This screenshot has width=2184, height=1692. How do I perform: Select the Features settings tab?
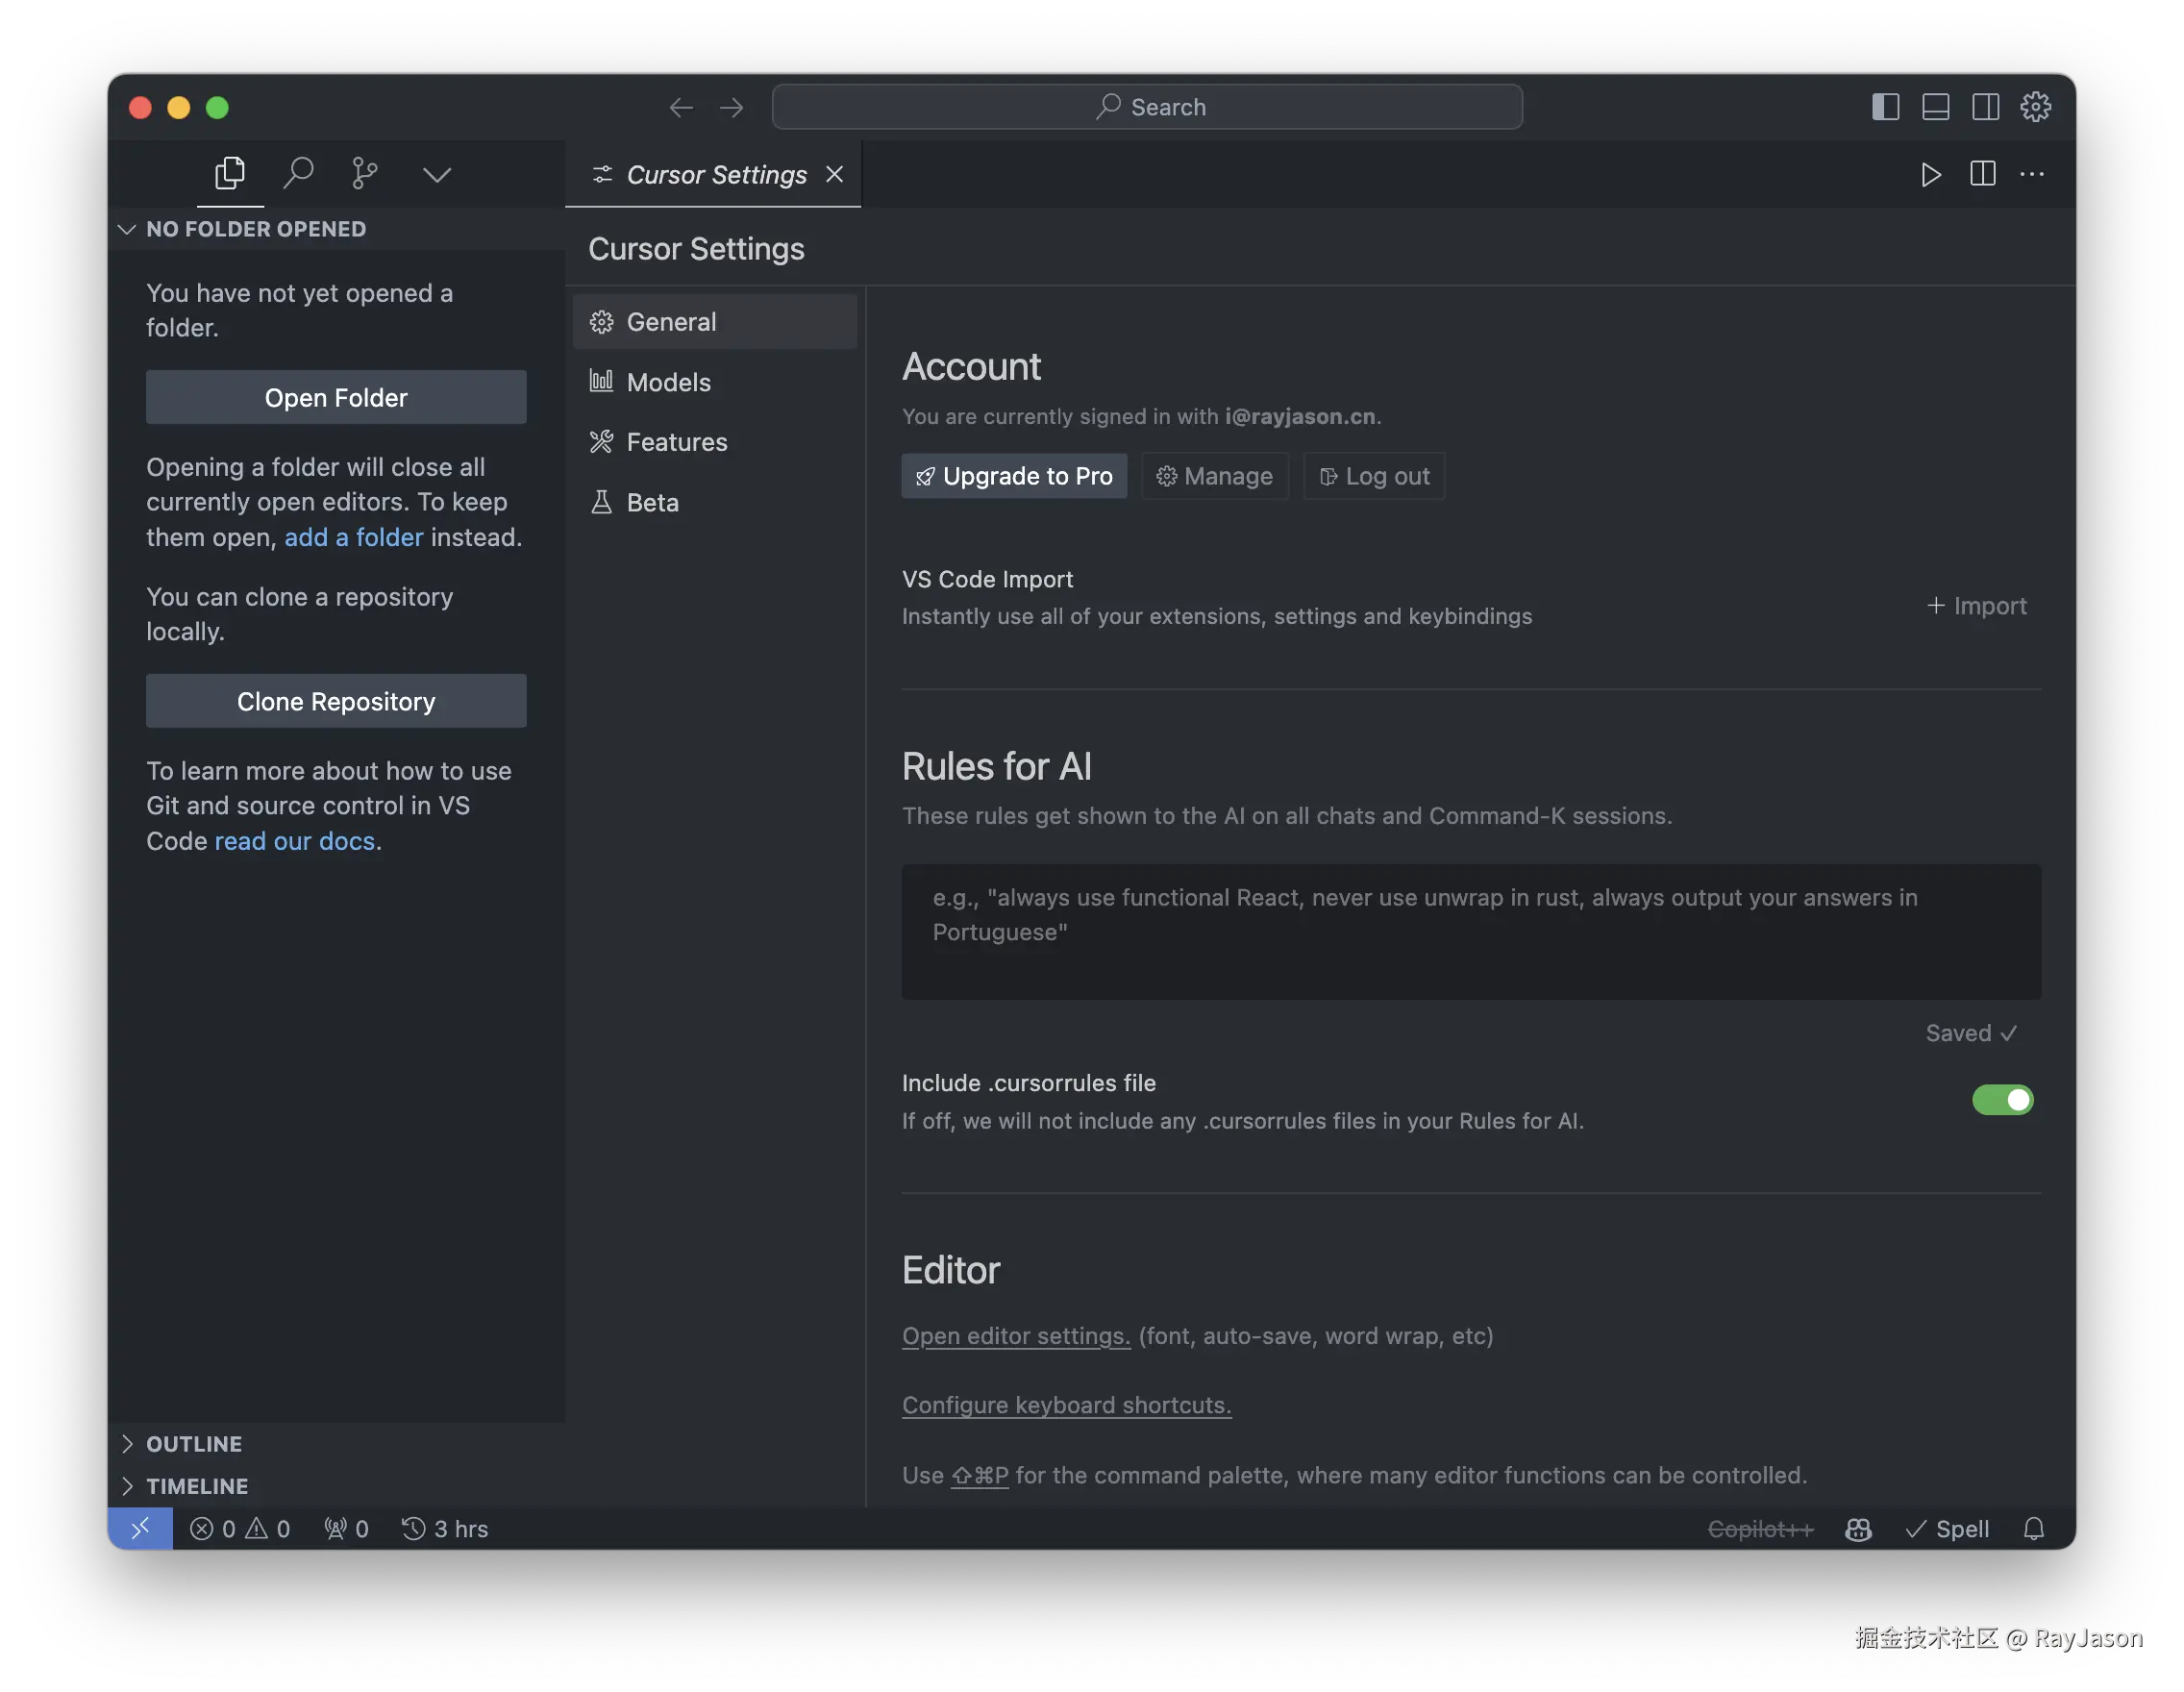coord(676,442)
